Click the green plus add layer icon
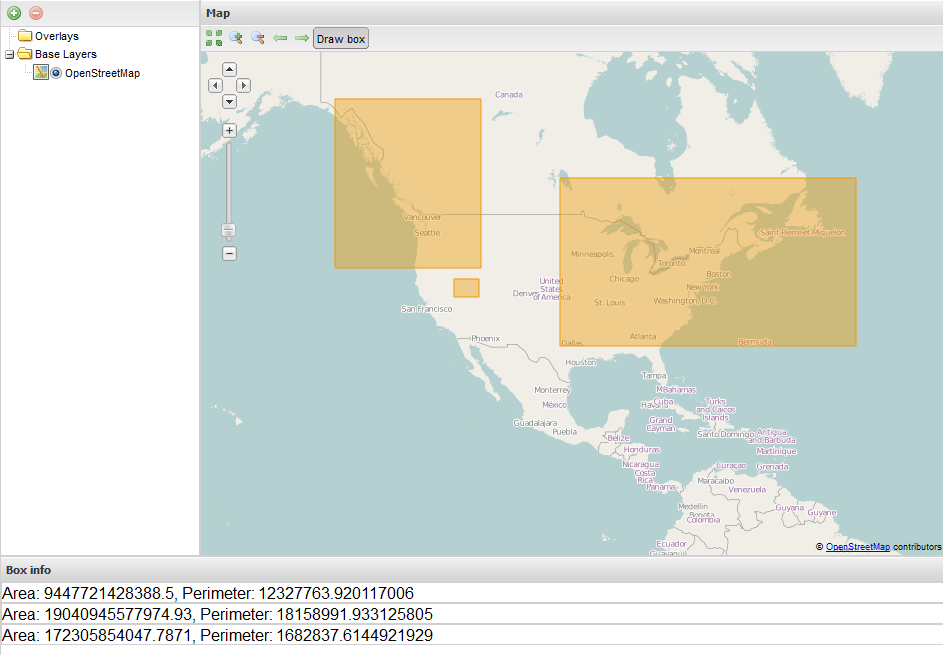The height and width of the screenshot is (655, 943). tap(13, 13)
